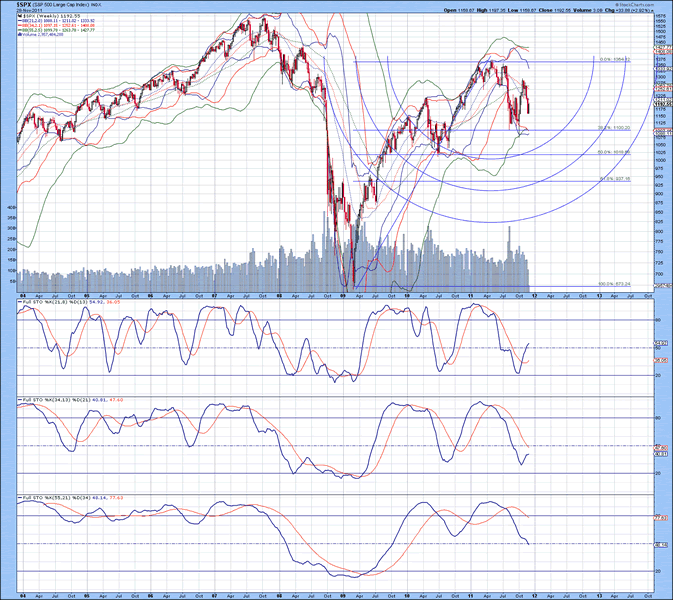Click the 0.0% Fibonacci level label
The height and width of the screenshot is (600, 673).
(615, 59)
